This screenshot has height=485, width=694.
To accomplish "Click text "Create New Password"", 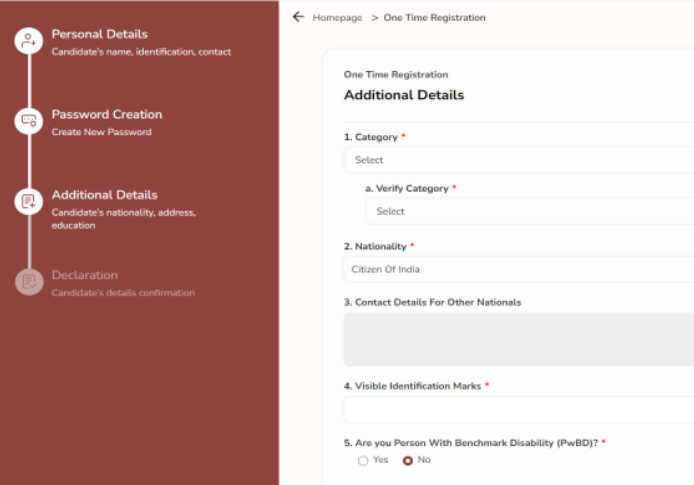I will [x=101, y=132].
